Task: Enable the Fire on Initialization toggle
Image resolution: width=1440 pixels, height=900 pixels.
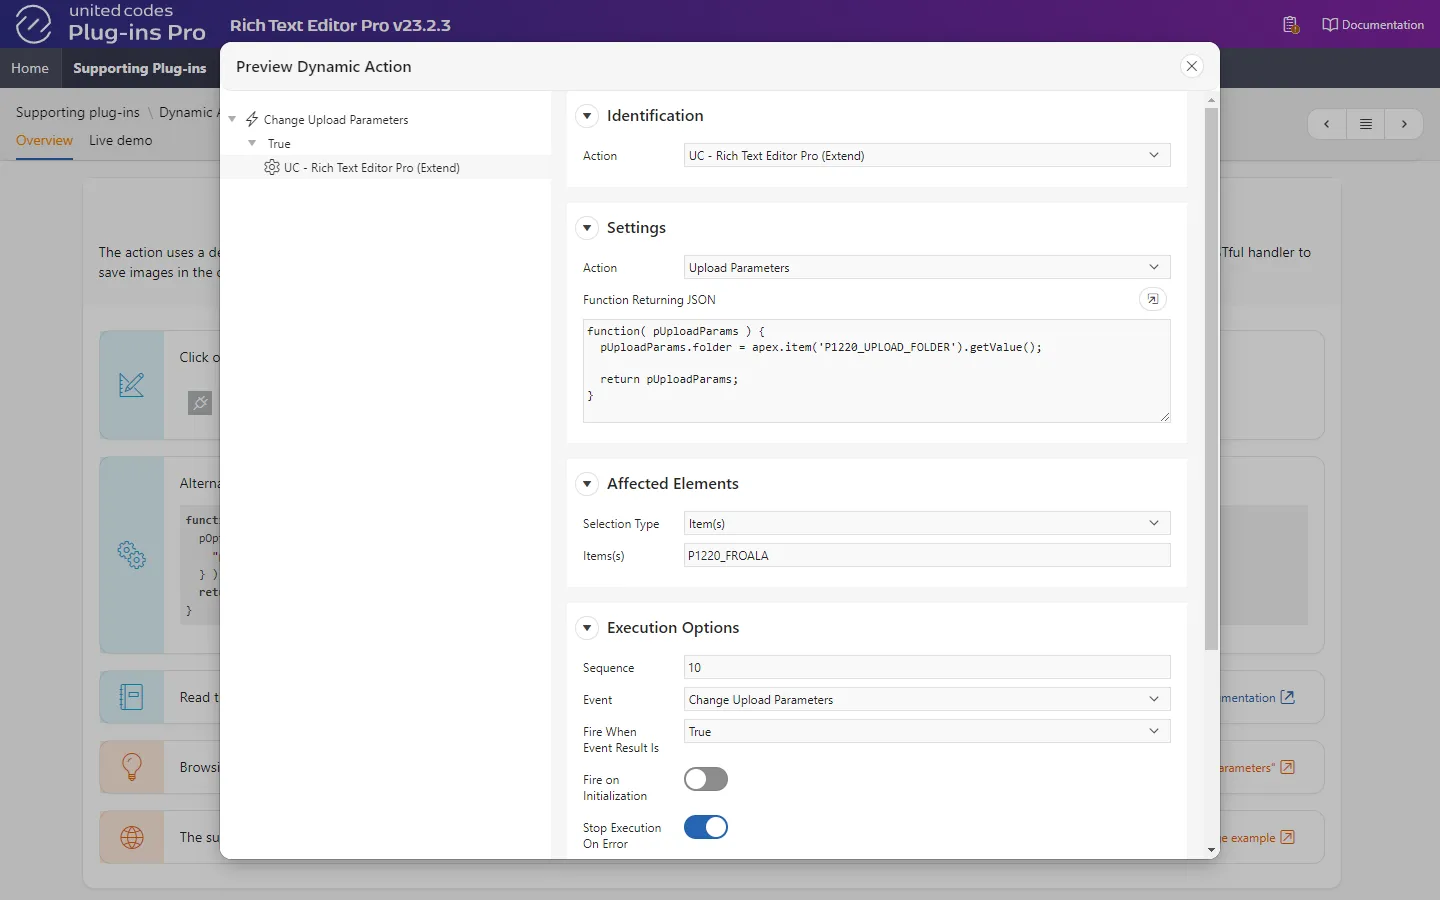Action: (705, 779)
